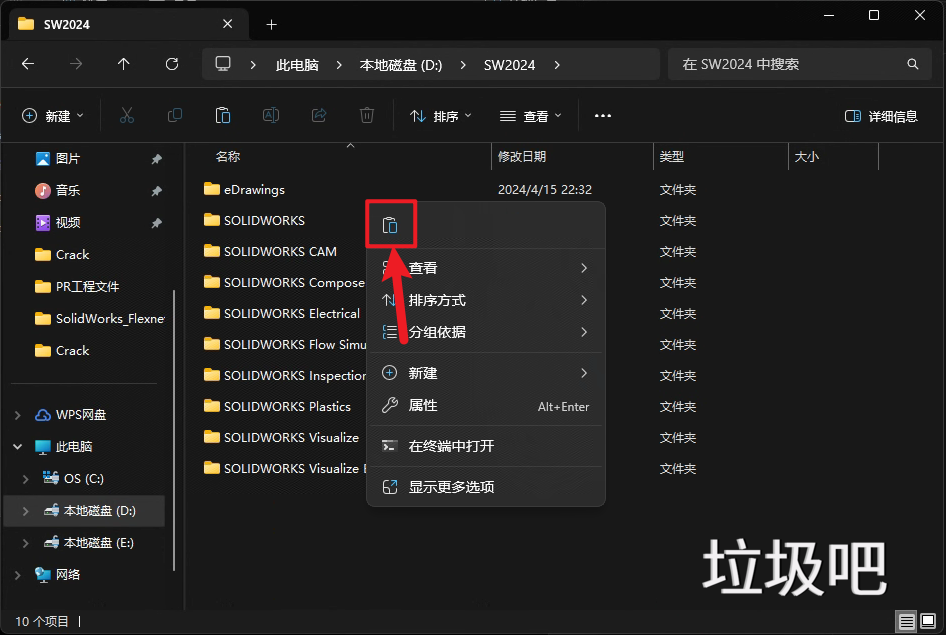
Task: Expand 此电脑 in the sidebar
Action: [x=16, y=446]
